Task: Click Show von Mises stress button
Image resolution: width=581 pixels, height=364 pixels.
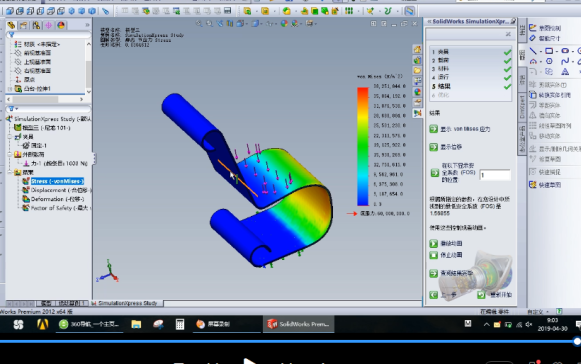Action: [x=434, y=129]
